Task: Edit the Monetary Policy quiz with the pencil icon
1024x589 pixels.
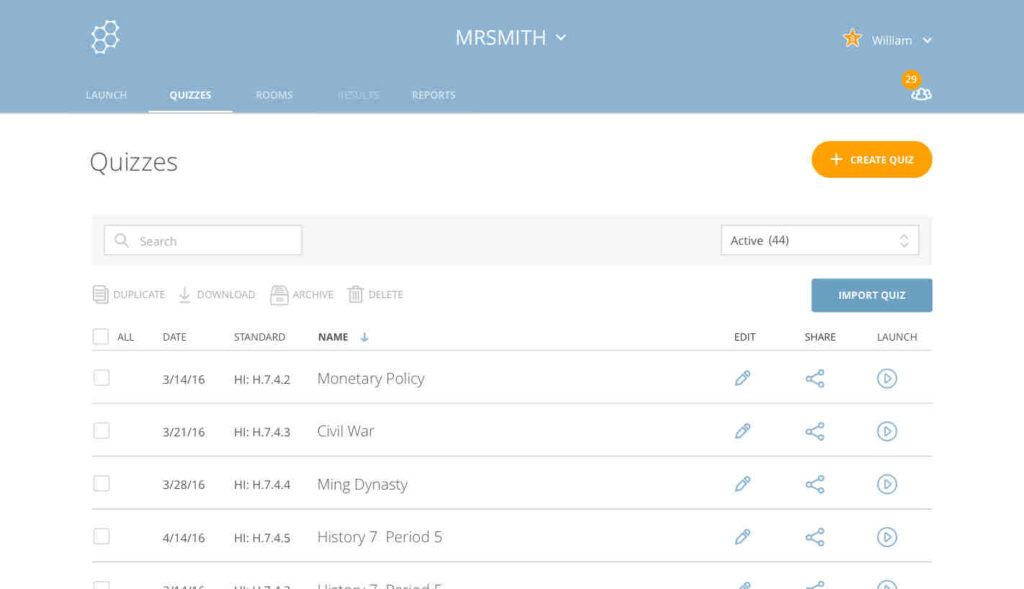Action: [743, 378]
